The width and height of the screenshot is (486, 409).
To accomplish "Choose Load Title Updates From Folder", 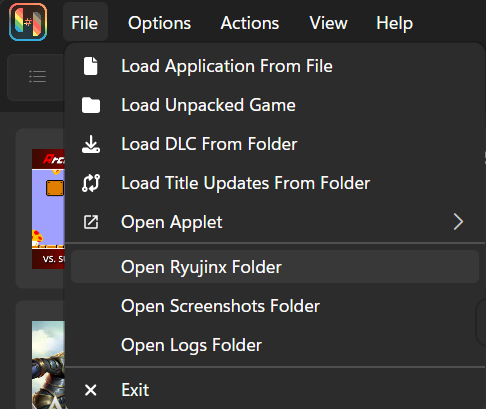I will 275,183.
